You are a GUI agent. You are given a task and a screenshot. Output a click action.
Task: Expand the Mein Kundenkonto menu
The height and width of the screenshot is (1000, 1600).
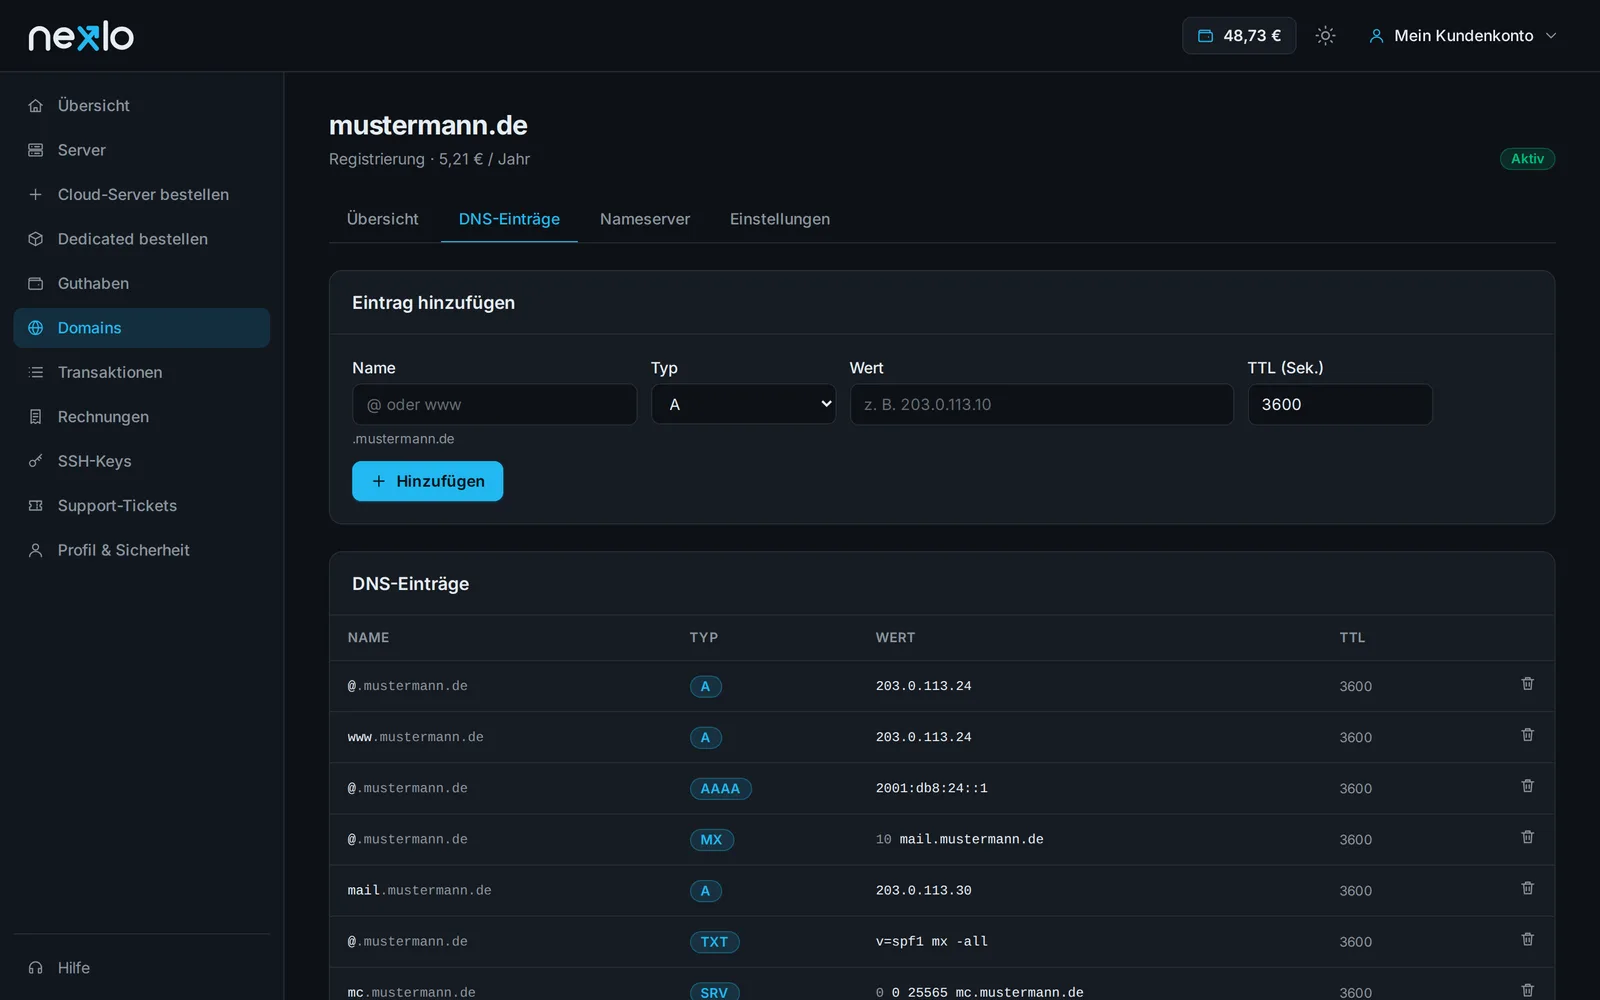coord(1463,36)
